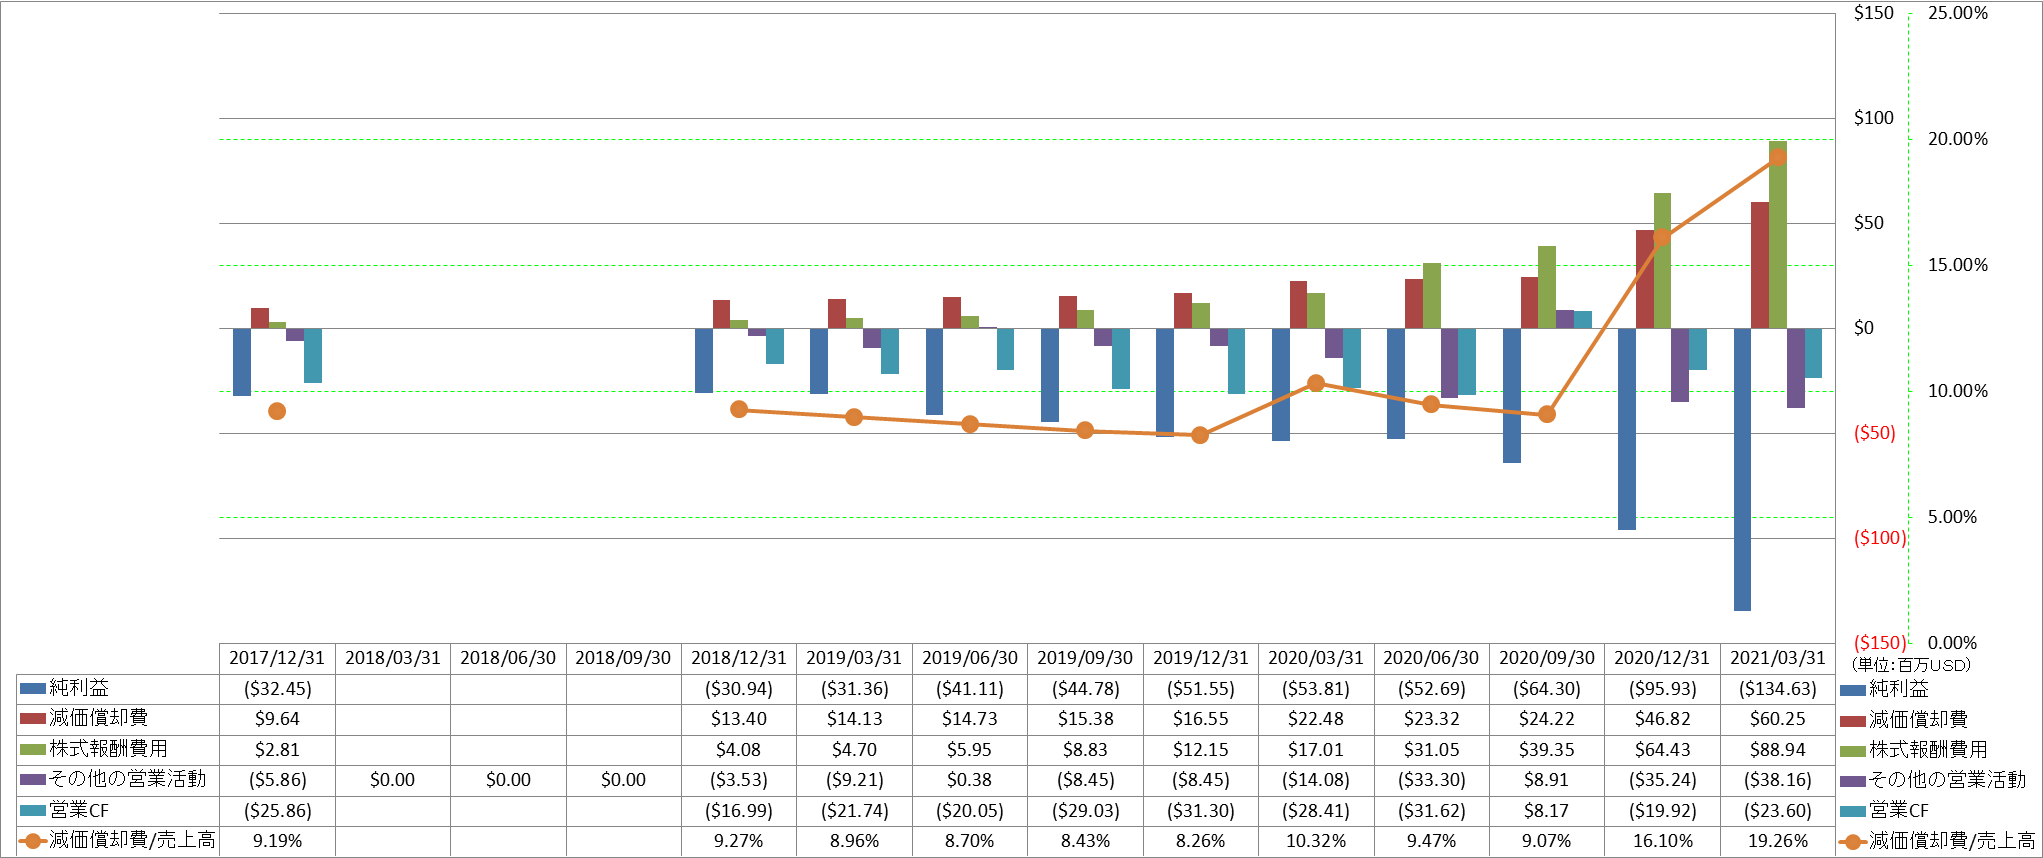Viewport: 2043px width, 858px height.
Task: Click the red 減価償却費 swatch in the table's left legend
Action: pyautogui.click(x=33, y=719)
